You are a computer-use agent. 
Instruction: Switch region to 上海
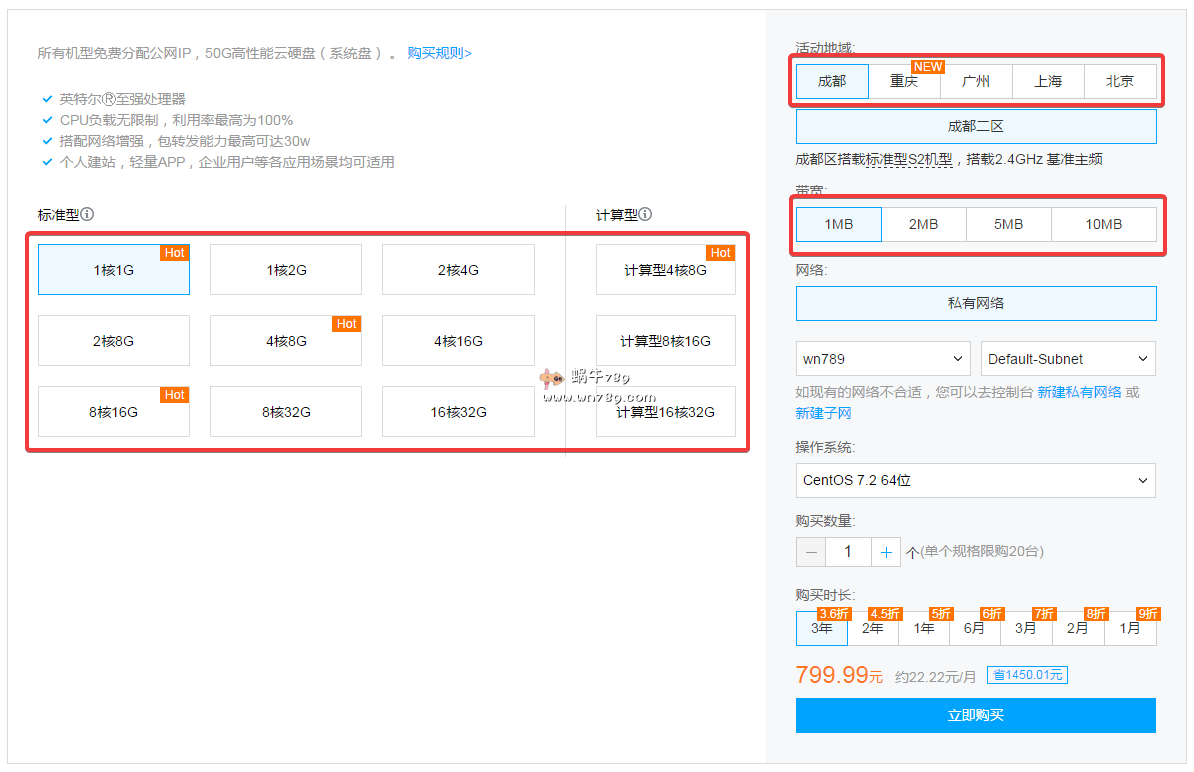[x=1048, y=82]
